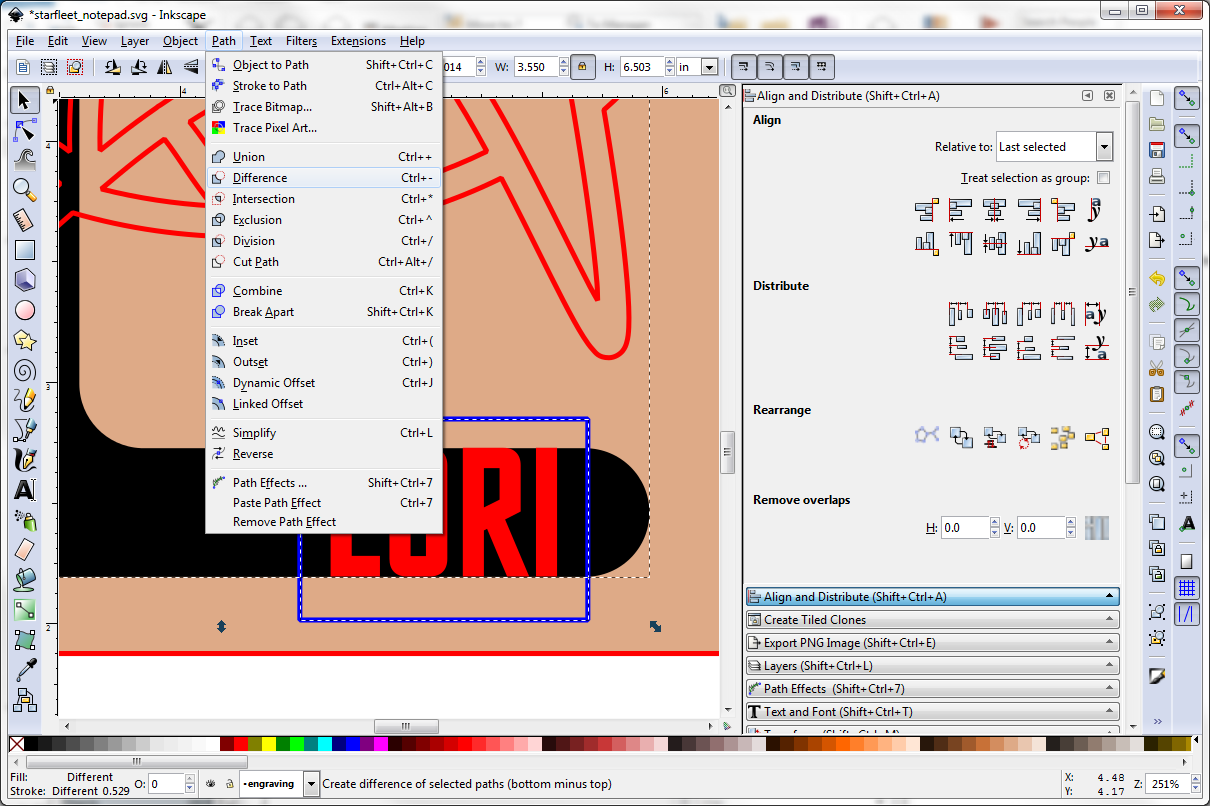The width and height of the screenshot is (1210, 806).
Task: Select the Zoom magnifier tool
Action: 25,190
